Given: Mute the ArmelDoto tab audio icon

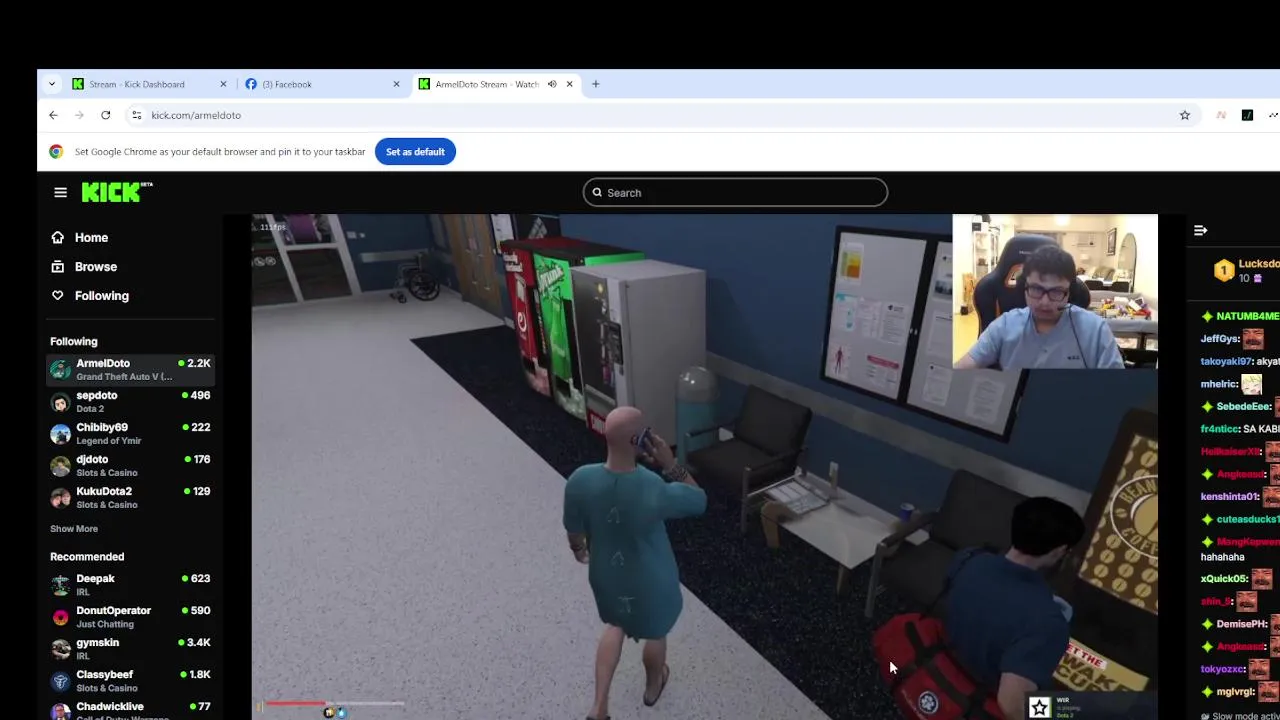Looking at the screenshot, I should pos(551,85).
